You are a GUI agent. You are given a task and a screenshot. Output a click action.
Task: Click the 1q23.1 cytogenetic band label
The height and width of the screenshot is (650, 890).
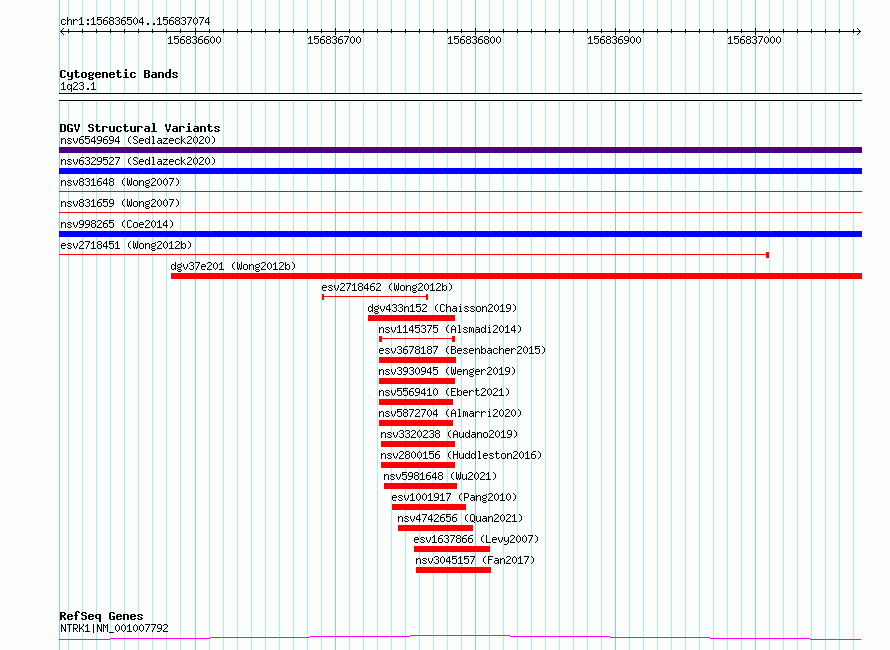[78, 86]
